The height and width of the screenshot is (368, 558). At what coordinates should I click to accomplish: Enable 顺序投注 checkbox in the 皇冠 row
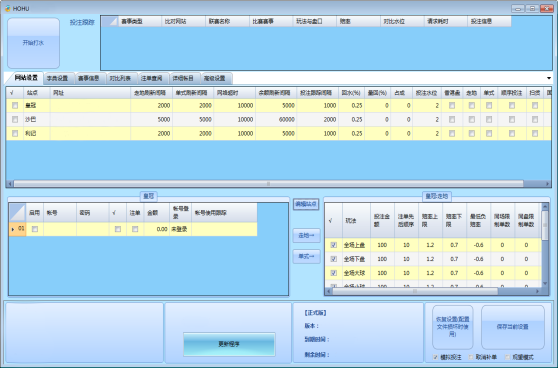512,105
